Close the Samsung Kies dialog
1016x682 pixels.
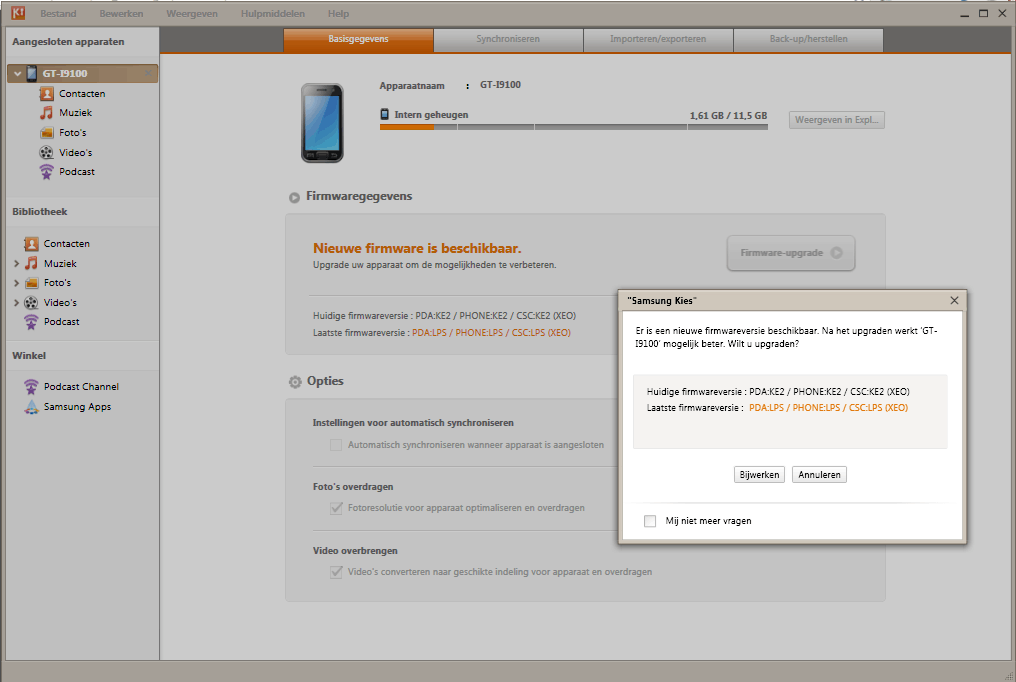(x=954, y=301)
